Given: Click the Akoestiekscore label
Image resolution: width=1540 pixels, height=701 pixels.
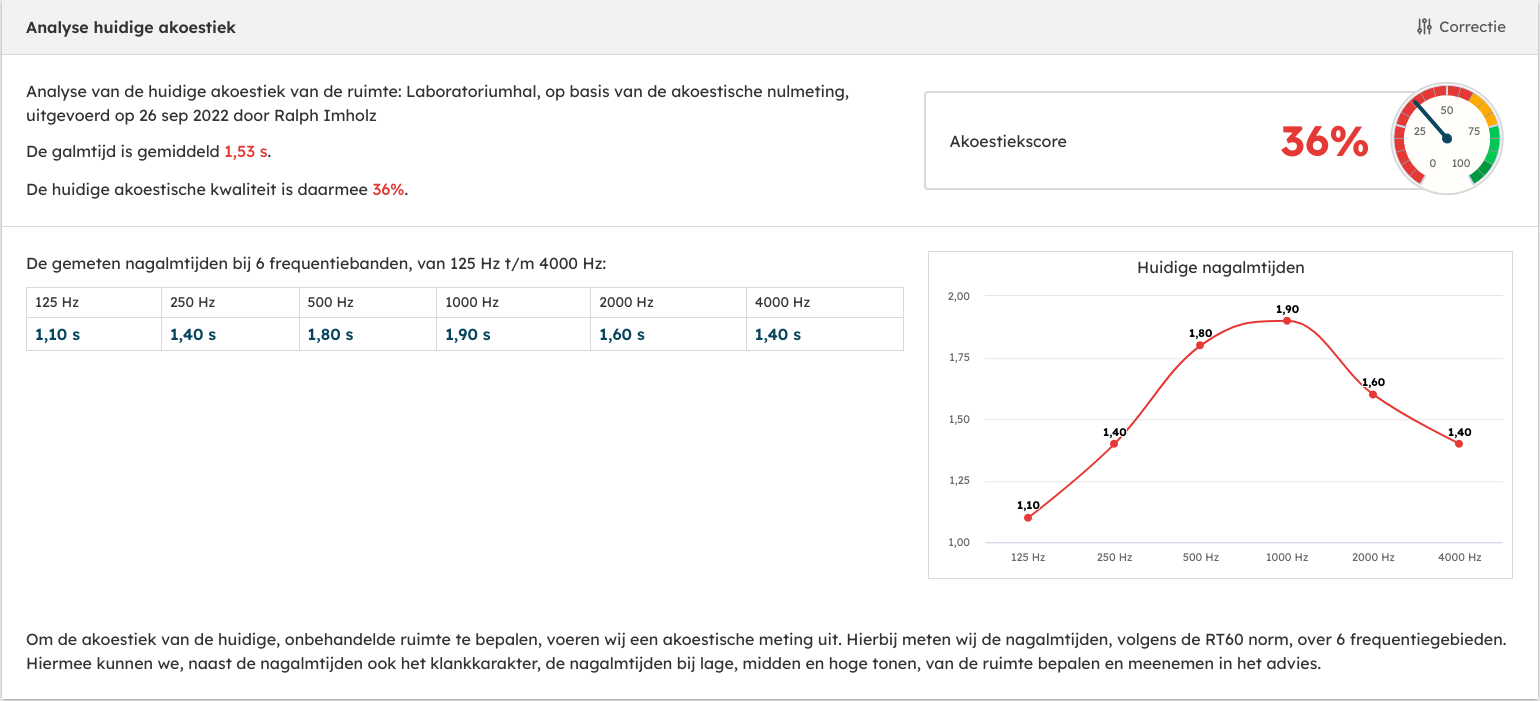Looking at the screenshot, I should pyautogui.click(x=1008, y=142).
